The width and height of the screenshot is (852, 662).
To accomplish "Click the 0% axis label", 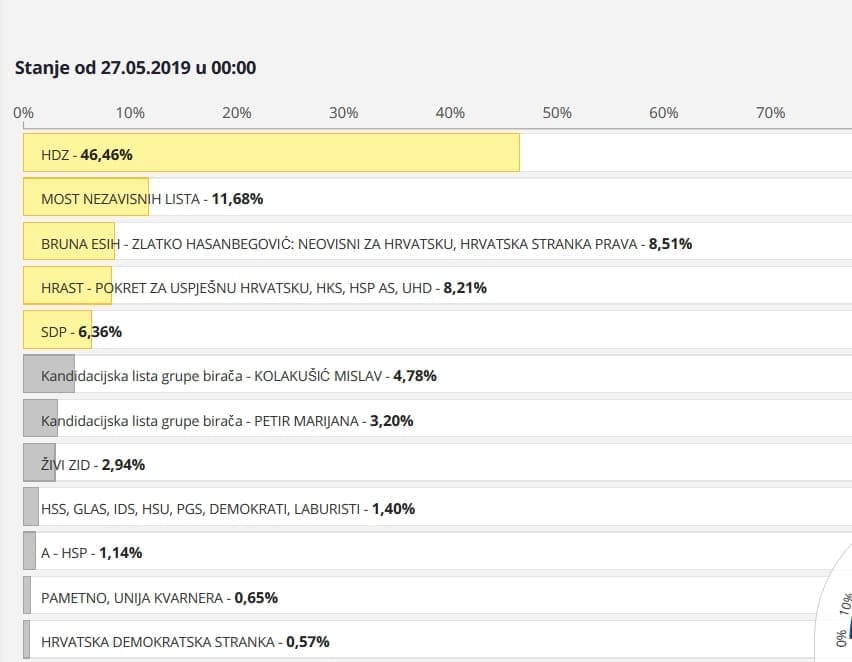I will [24, 113].
